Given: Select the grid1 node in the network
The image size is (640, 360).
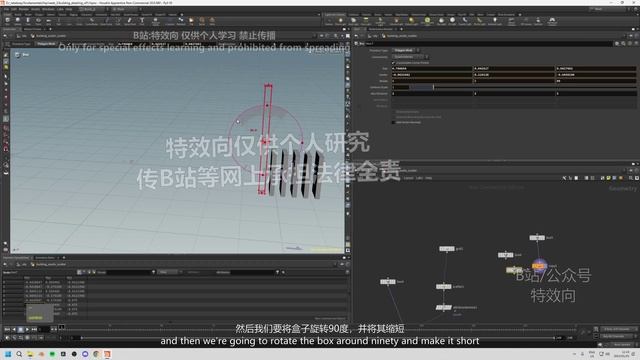Looking at the screenshot, I should [x=447, y=249].
